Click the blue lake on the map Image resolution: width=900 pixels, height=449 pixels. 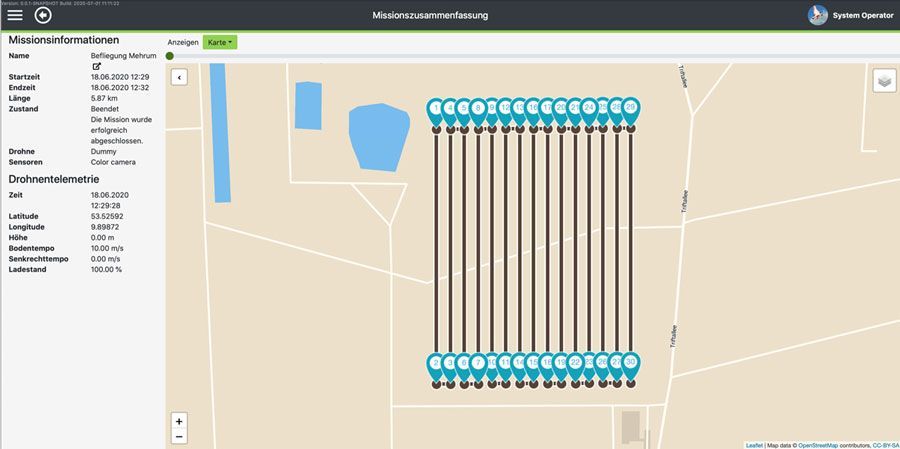[x=378, y=135]
